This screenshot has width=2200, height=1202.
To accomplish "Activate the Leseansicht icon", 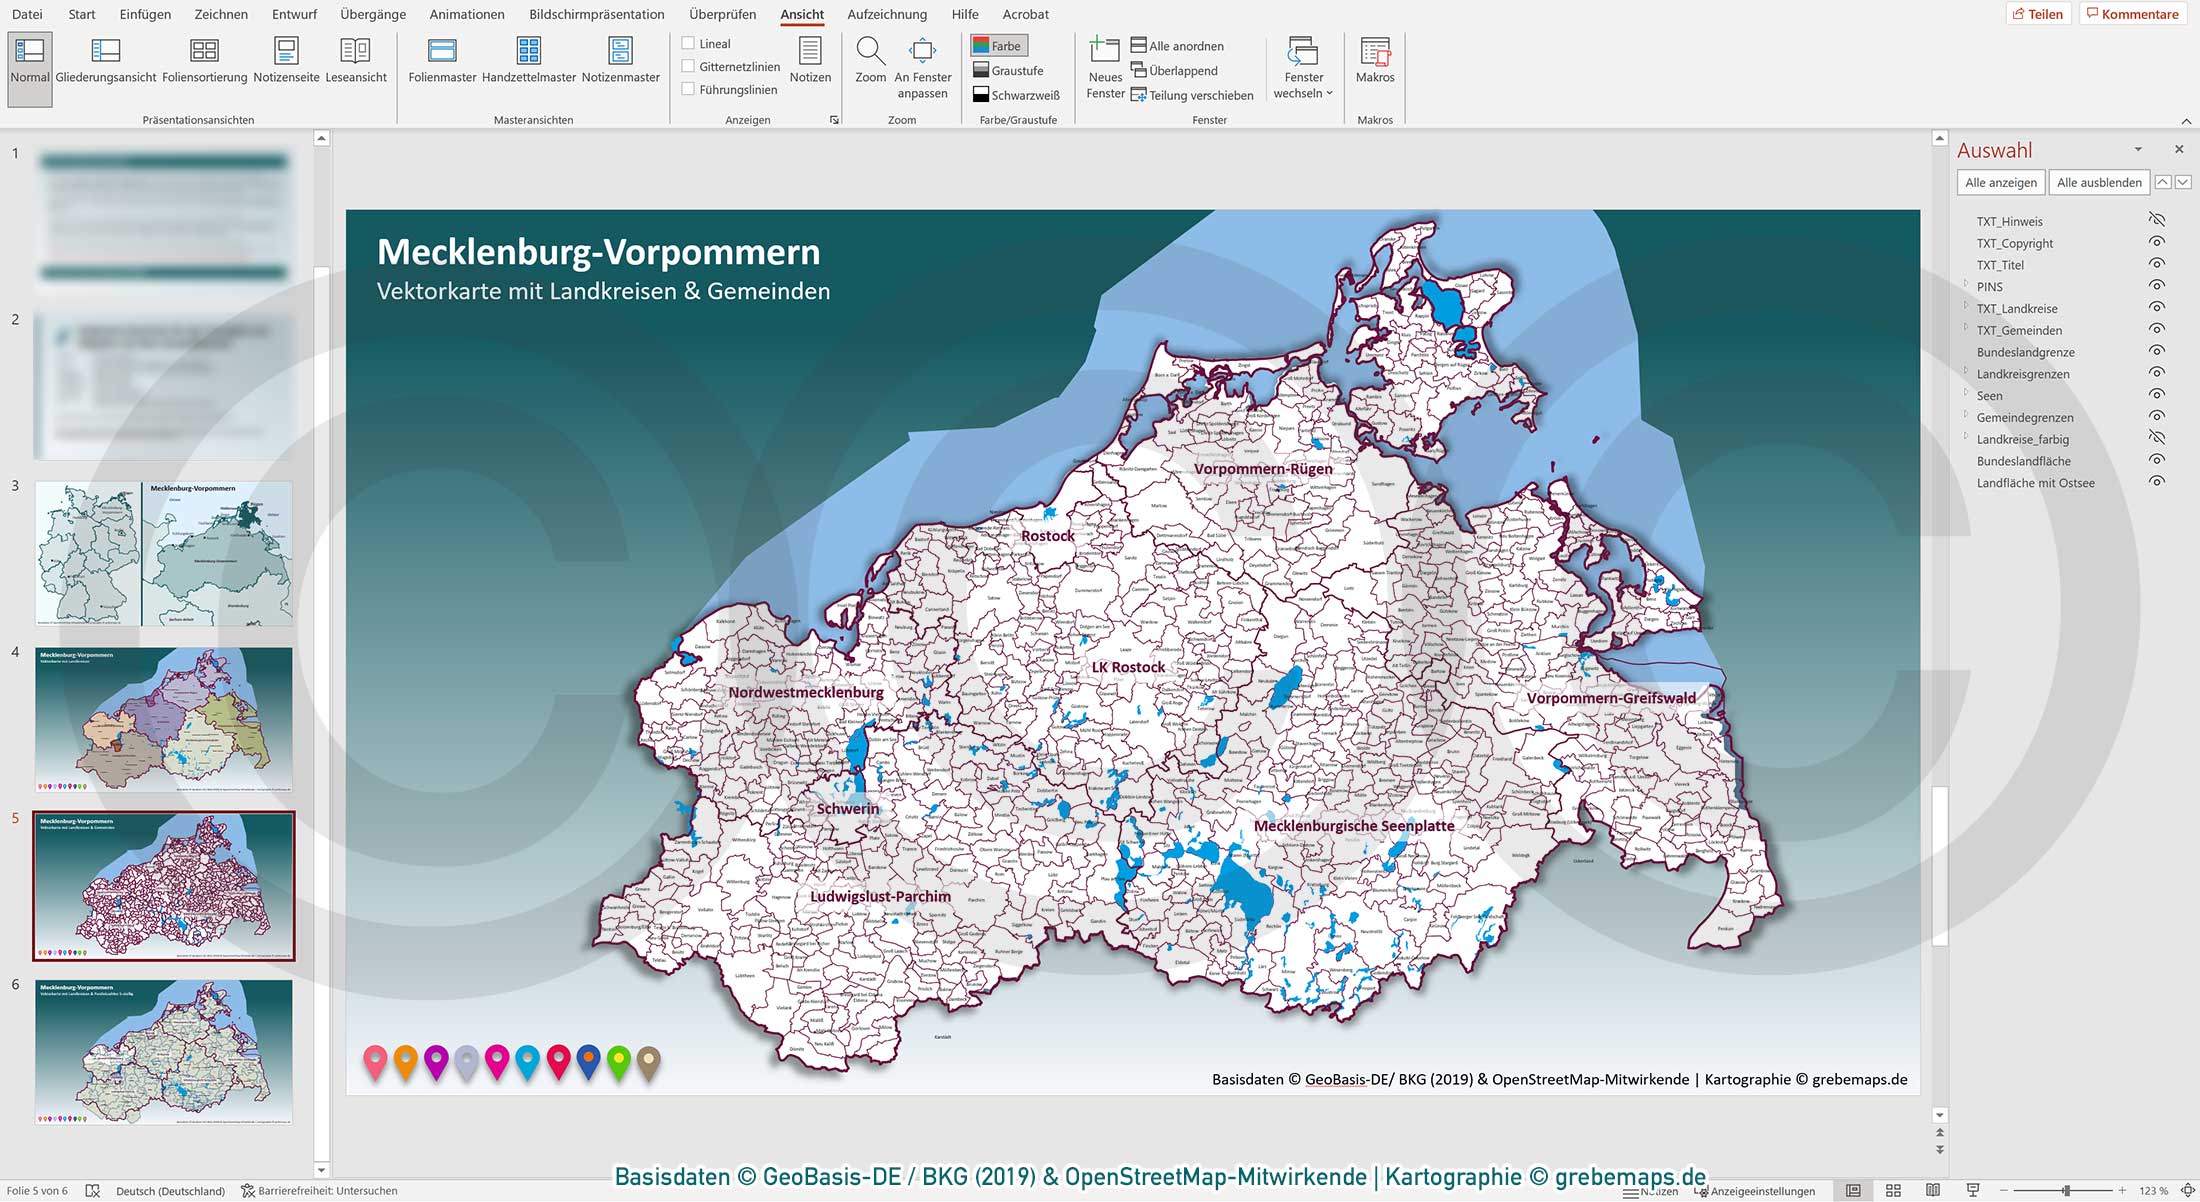I will pos(355,60).
